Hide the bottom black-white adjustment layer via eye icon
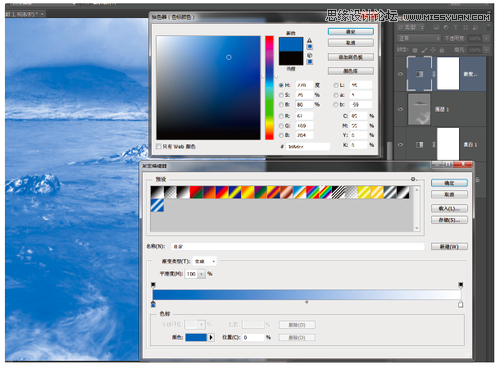 pos(400,145)
